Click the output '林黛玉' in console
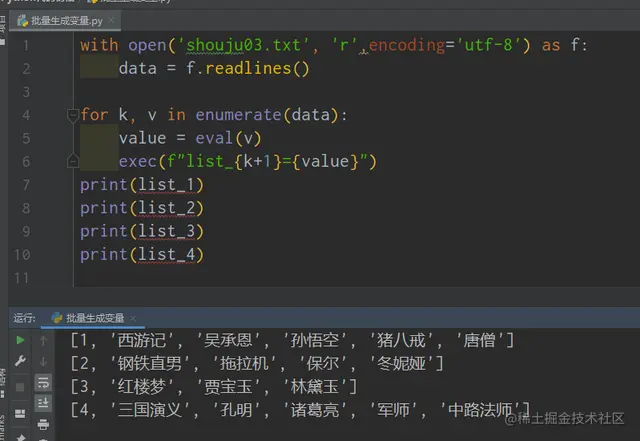Screen dimensions: 640x441 [315, 387]
